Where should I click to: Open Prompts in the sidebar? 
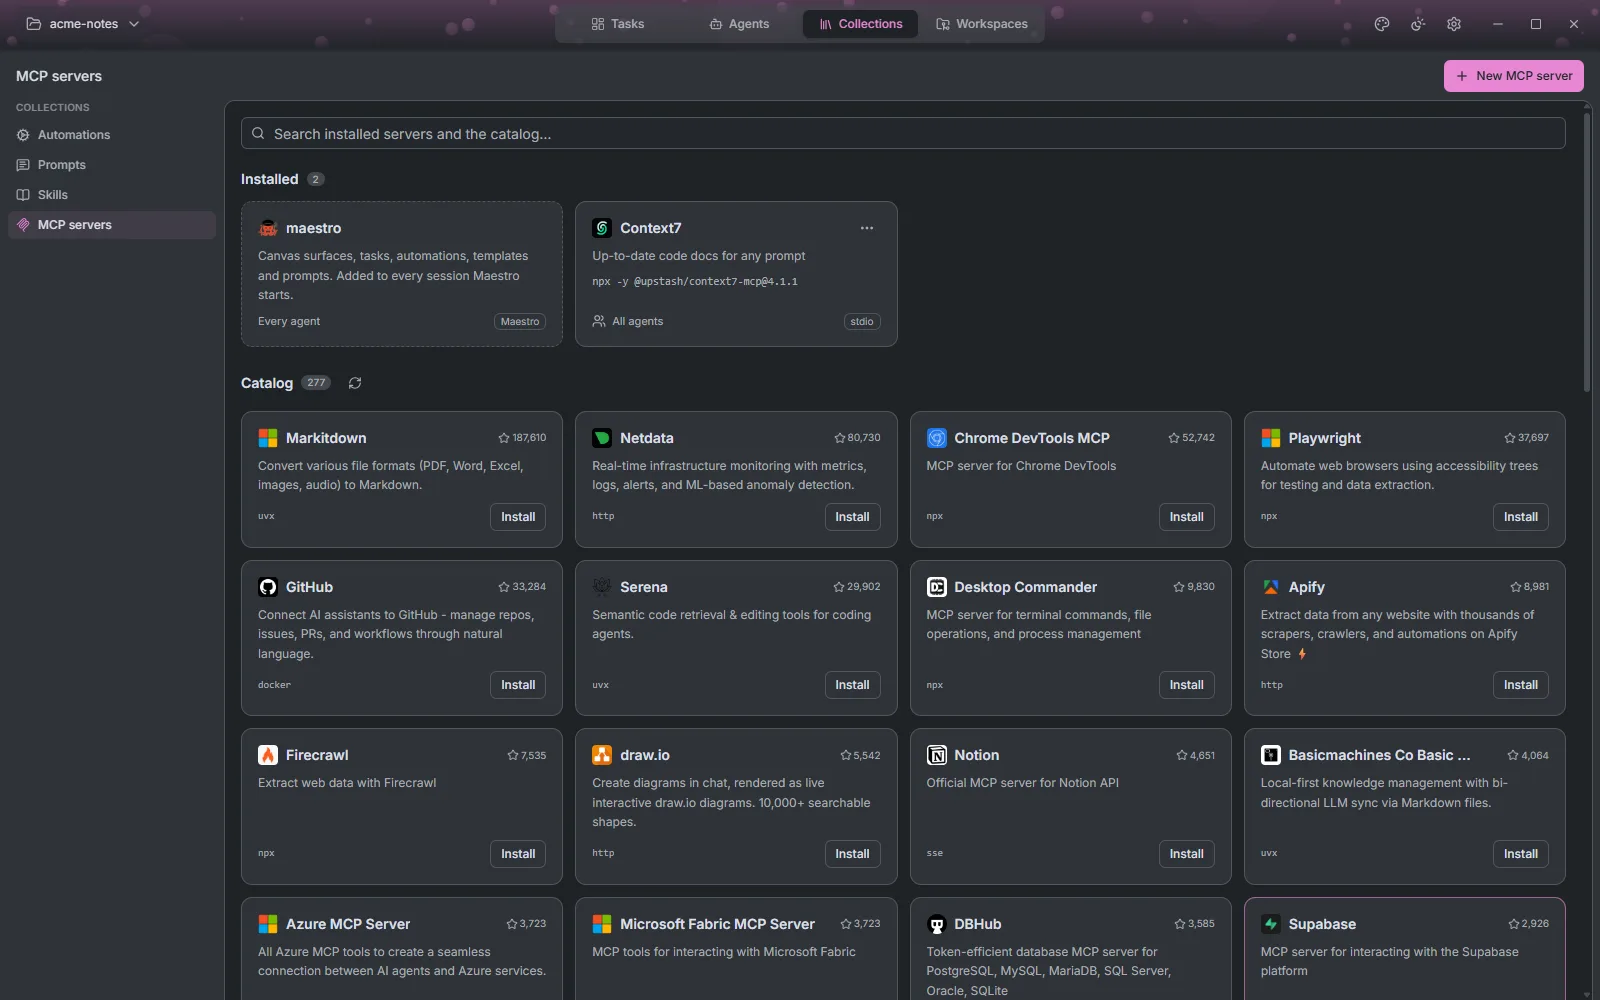click(x=112, y=165)
